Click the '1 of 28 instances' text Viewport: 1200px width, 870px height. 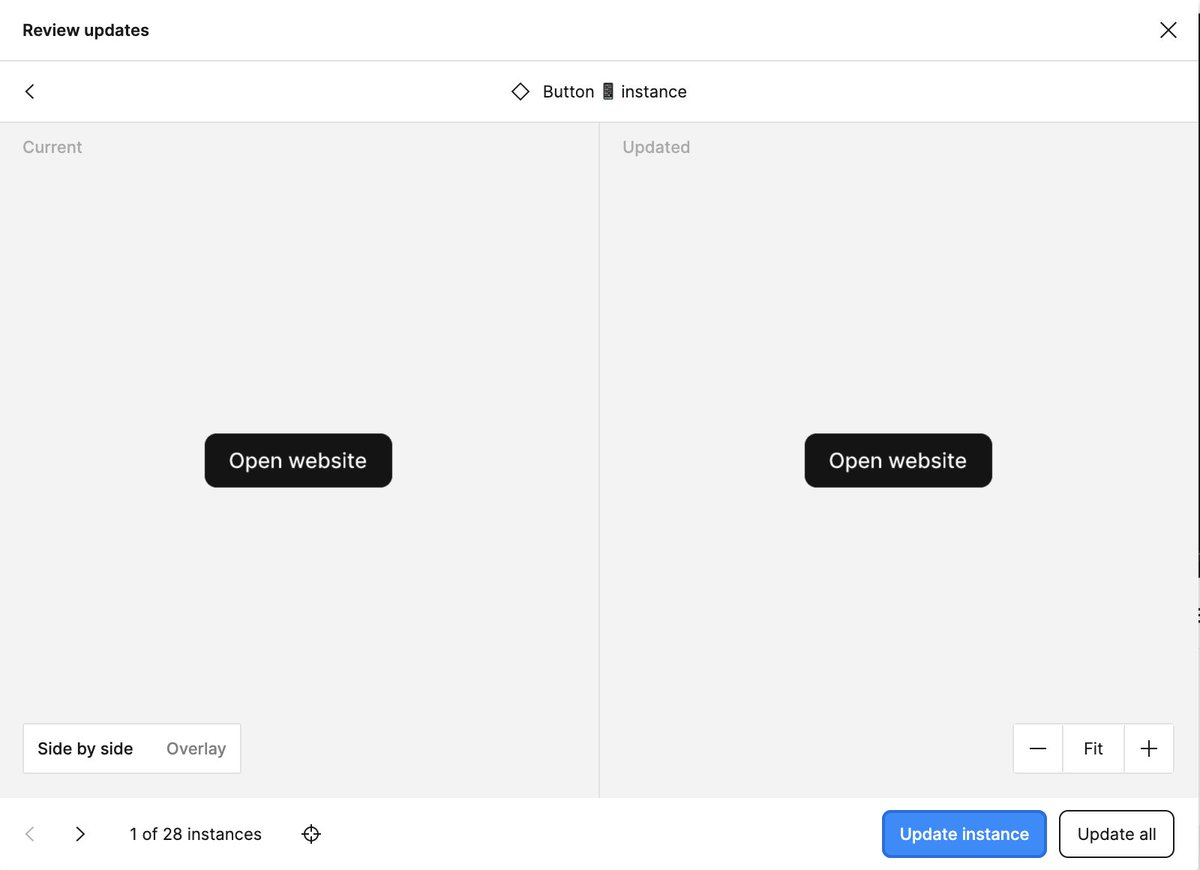click(x=196, y=834)
